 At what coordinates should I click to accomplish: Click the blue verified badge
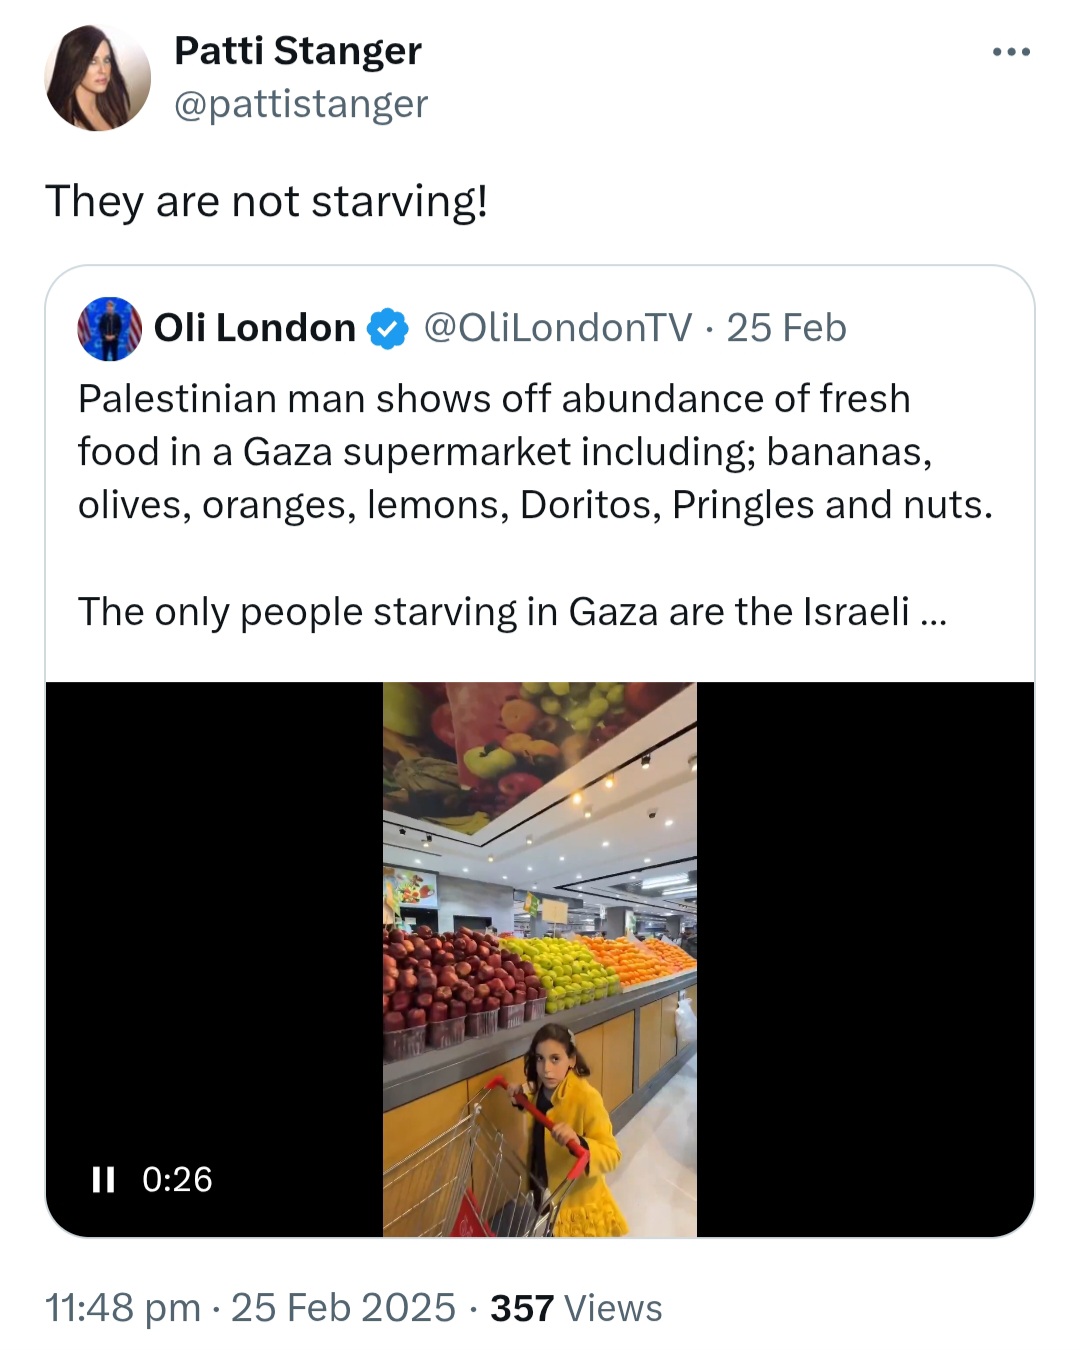pos(388,328)
